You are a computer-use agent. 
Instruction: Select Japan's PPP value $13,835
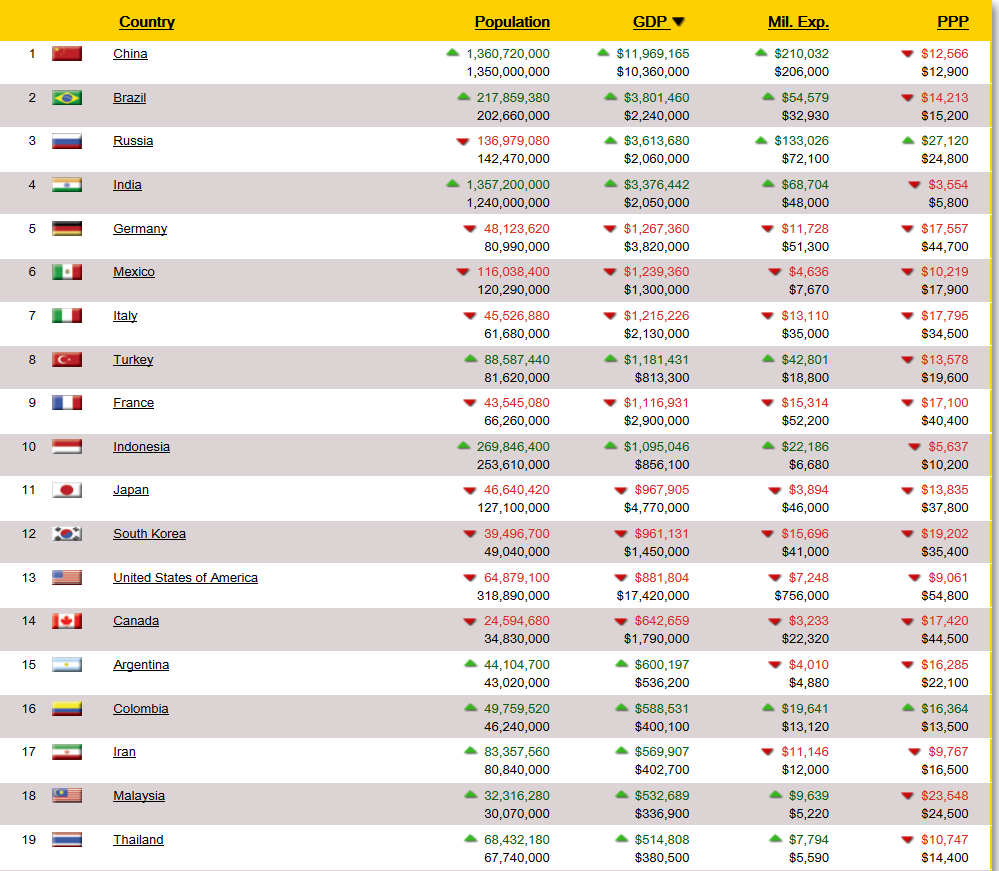click(944, 490)
